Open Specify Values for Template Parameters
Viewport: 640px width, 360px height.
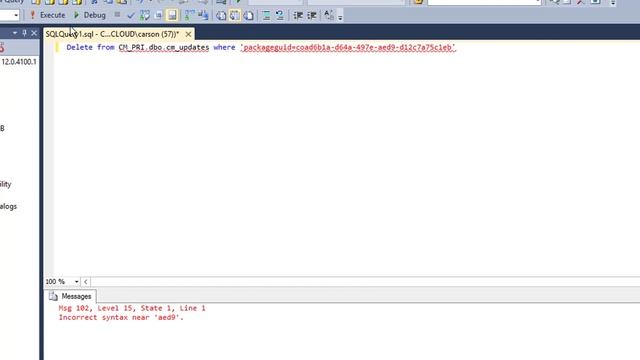(329, 15)
